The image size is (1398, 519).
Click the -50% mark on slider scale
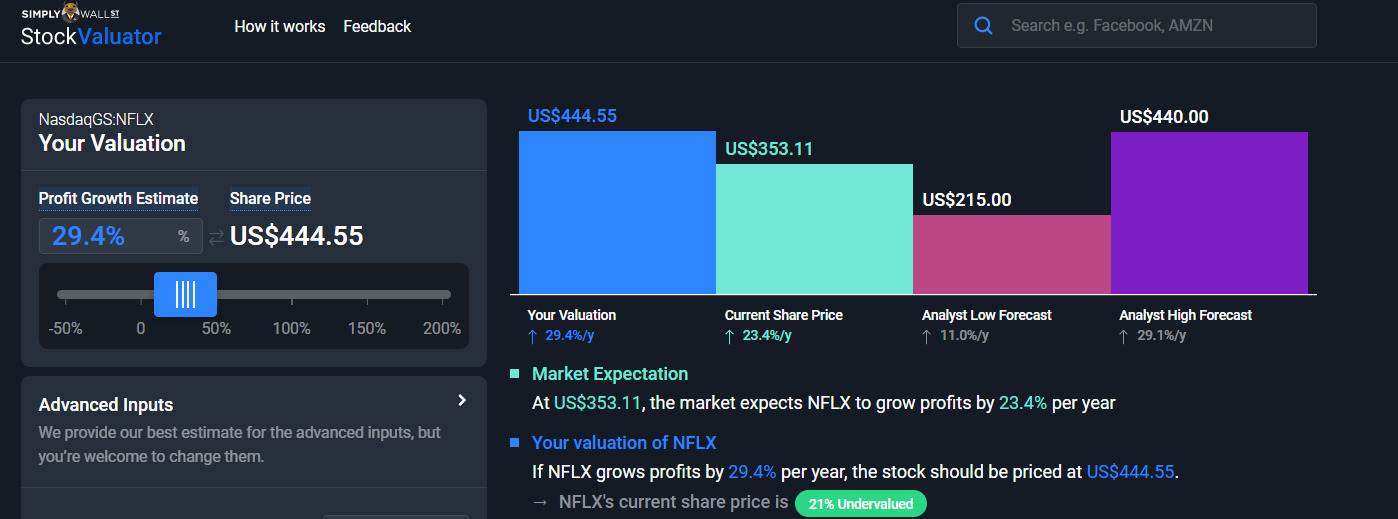pos(66,329)
